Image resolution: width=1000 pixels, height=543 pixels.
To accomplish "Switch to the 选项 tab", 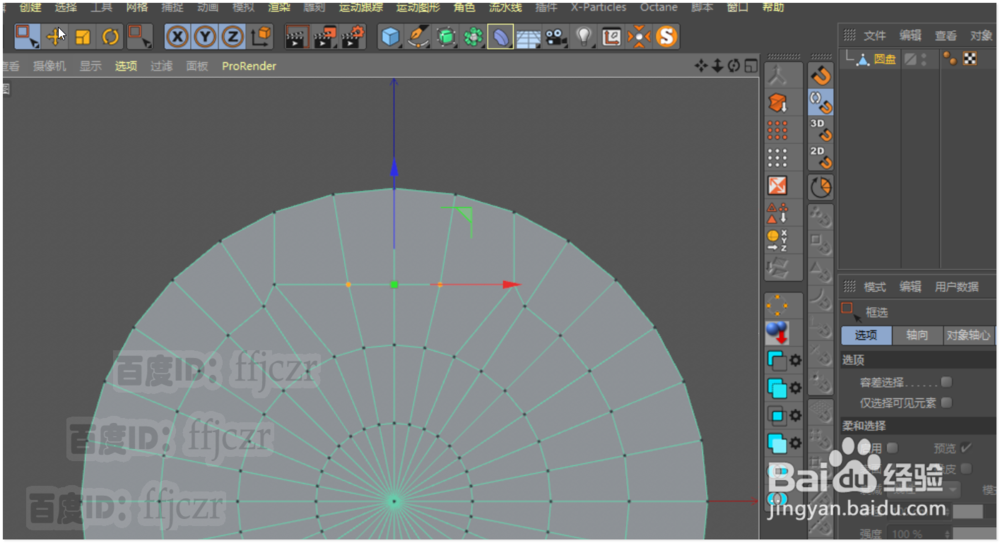I will 866,335.
